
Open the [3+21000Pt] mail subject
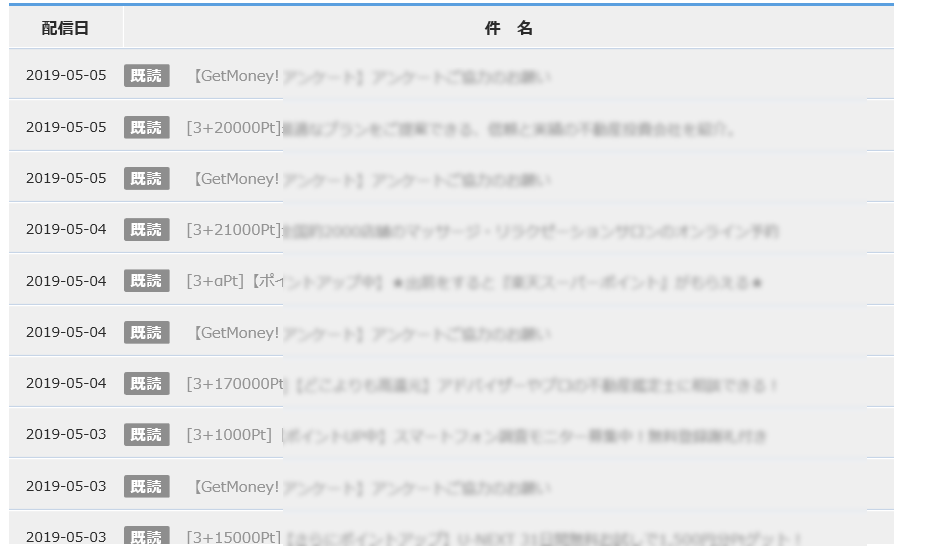483,230
